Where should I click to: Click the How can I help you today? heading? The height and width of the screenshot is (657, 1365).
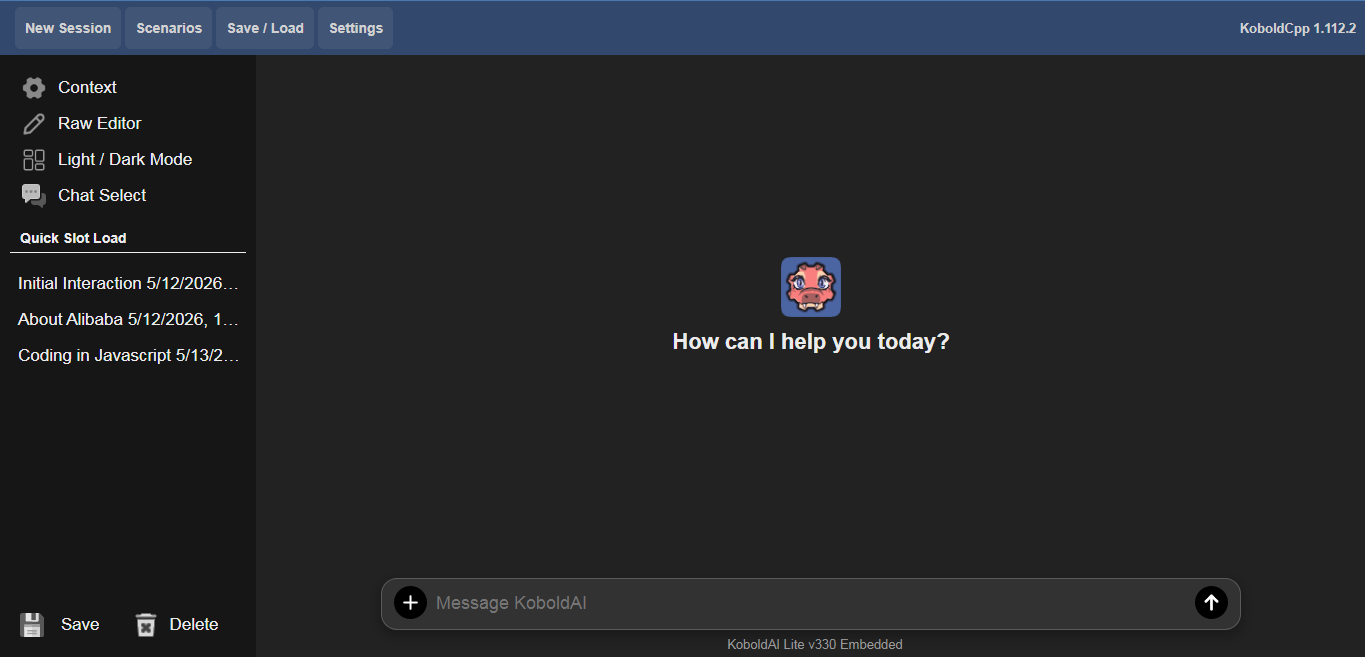tap(811, 342)
